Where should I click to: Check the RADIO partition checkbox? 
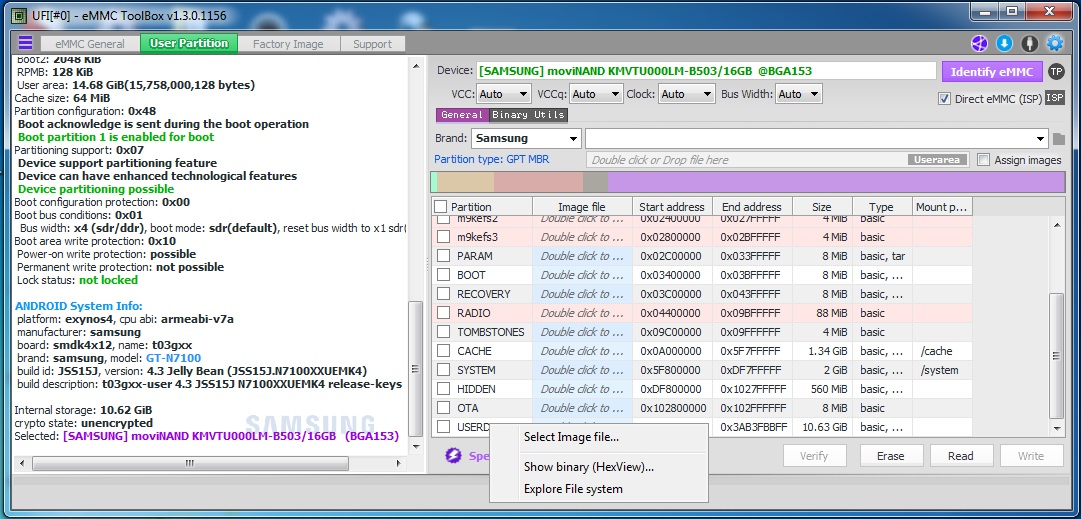(x=443, y=313)
